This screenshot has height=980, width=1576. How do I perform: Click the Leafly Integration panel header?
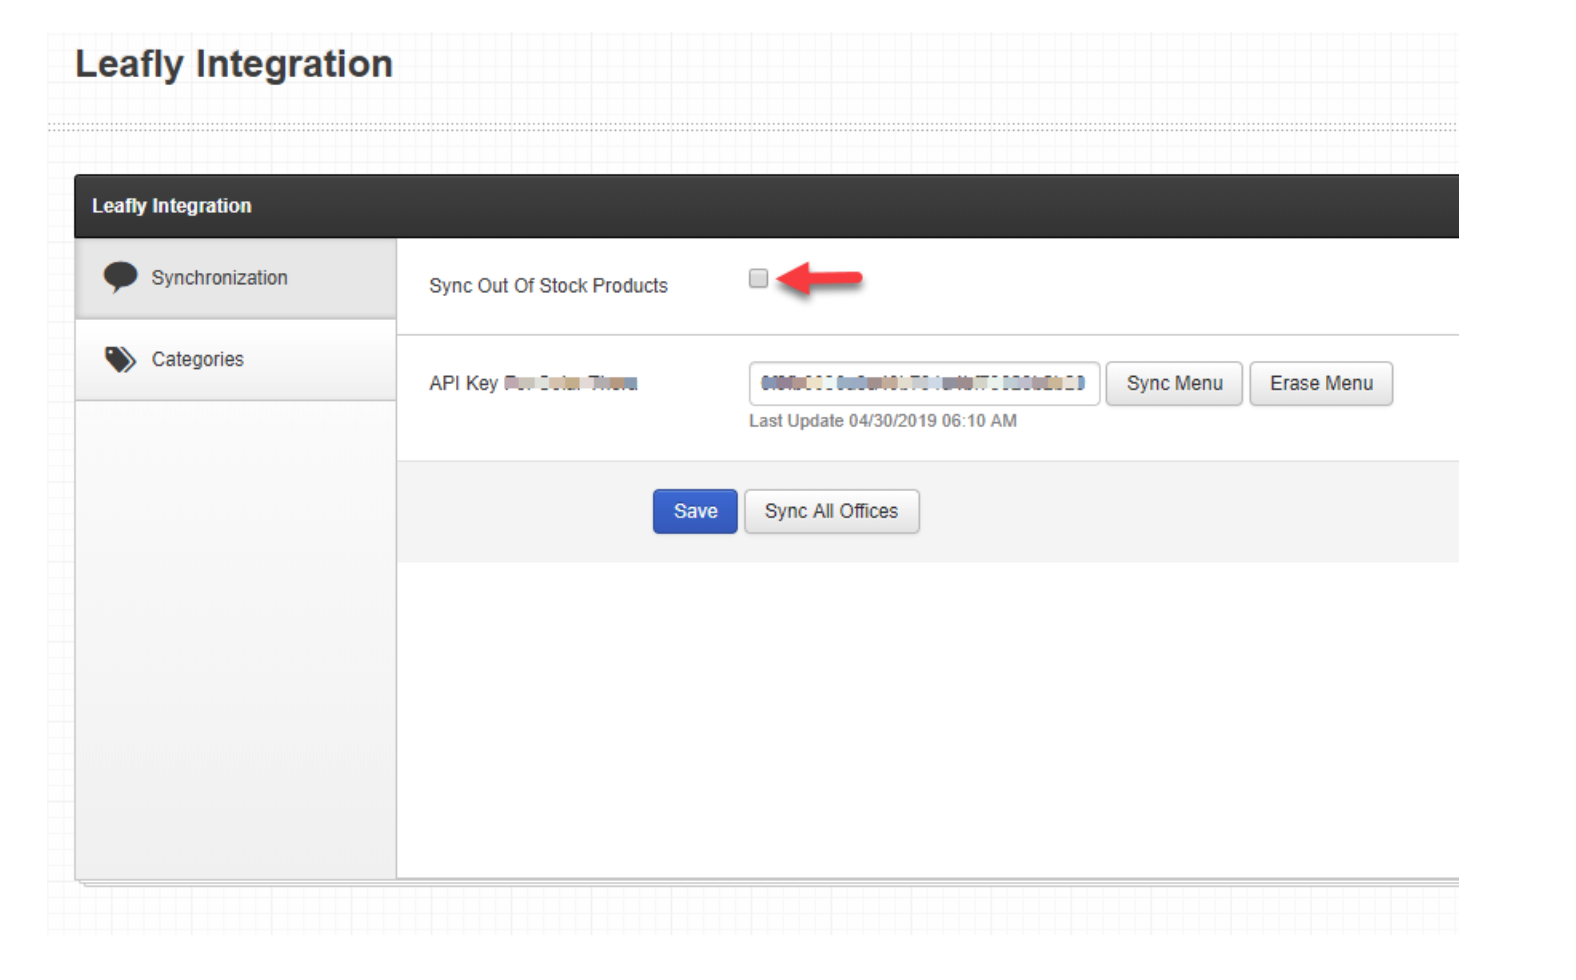766,206
